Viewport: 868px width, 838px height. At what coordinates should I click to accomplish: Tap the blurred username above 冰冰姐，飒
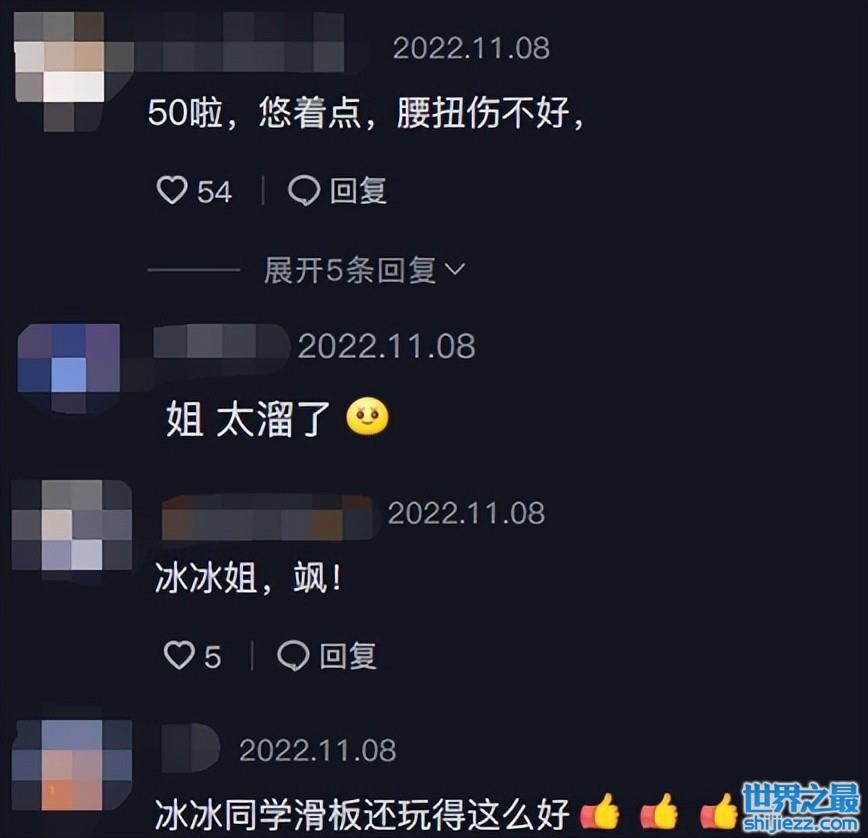[268, 518]
